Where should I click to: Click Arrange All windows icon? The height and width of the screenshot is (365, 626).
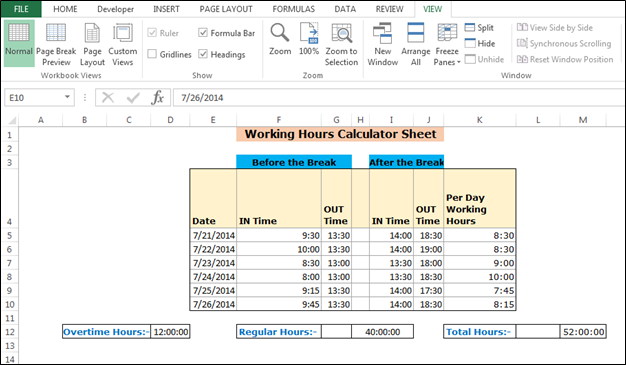(x=416, y=44)
